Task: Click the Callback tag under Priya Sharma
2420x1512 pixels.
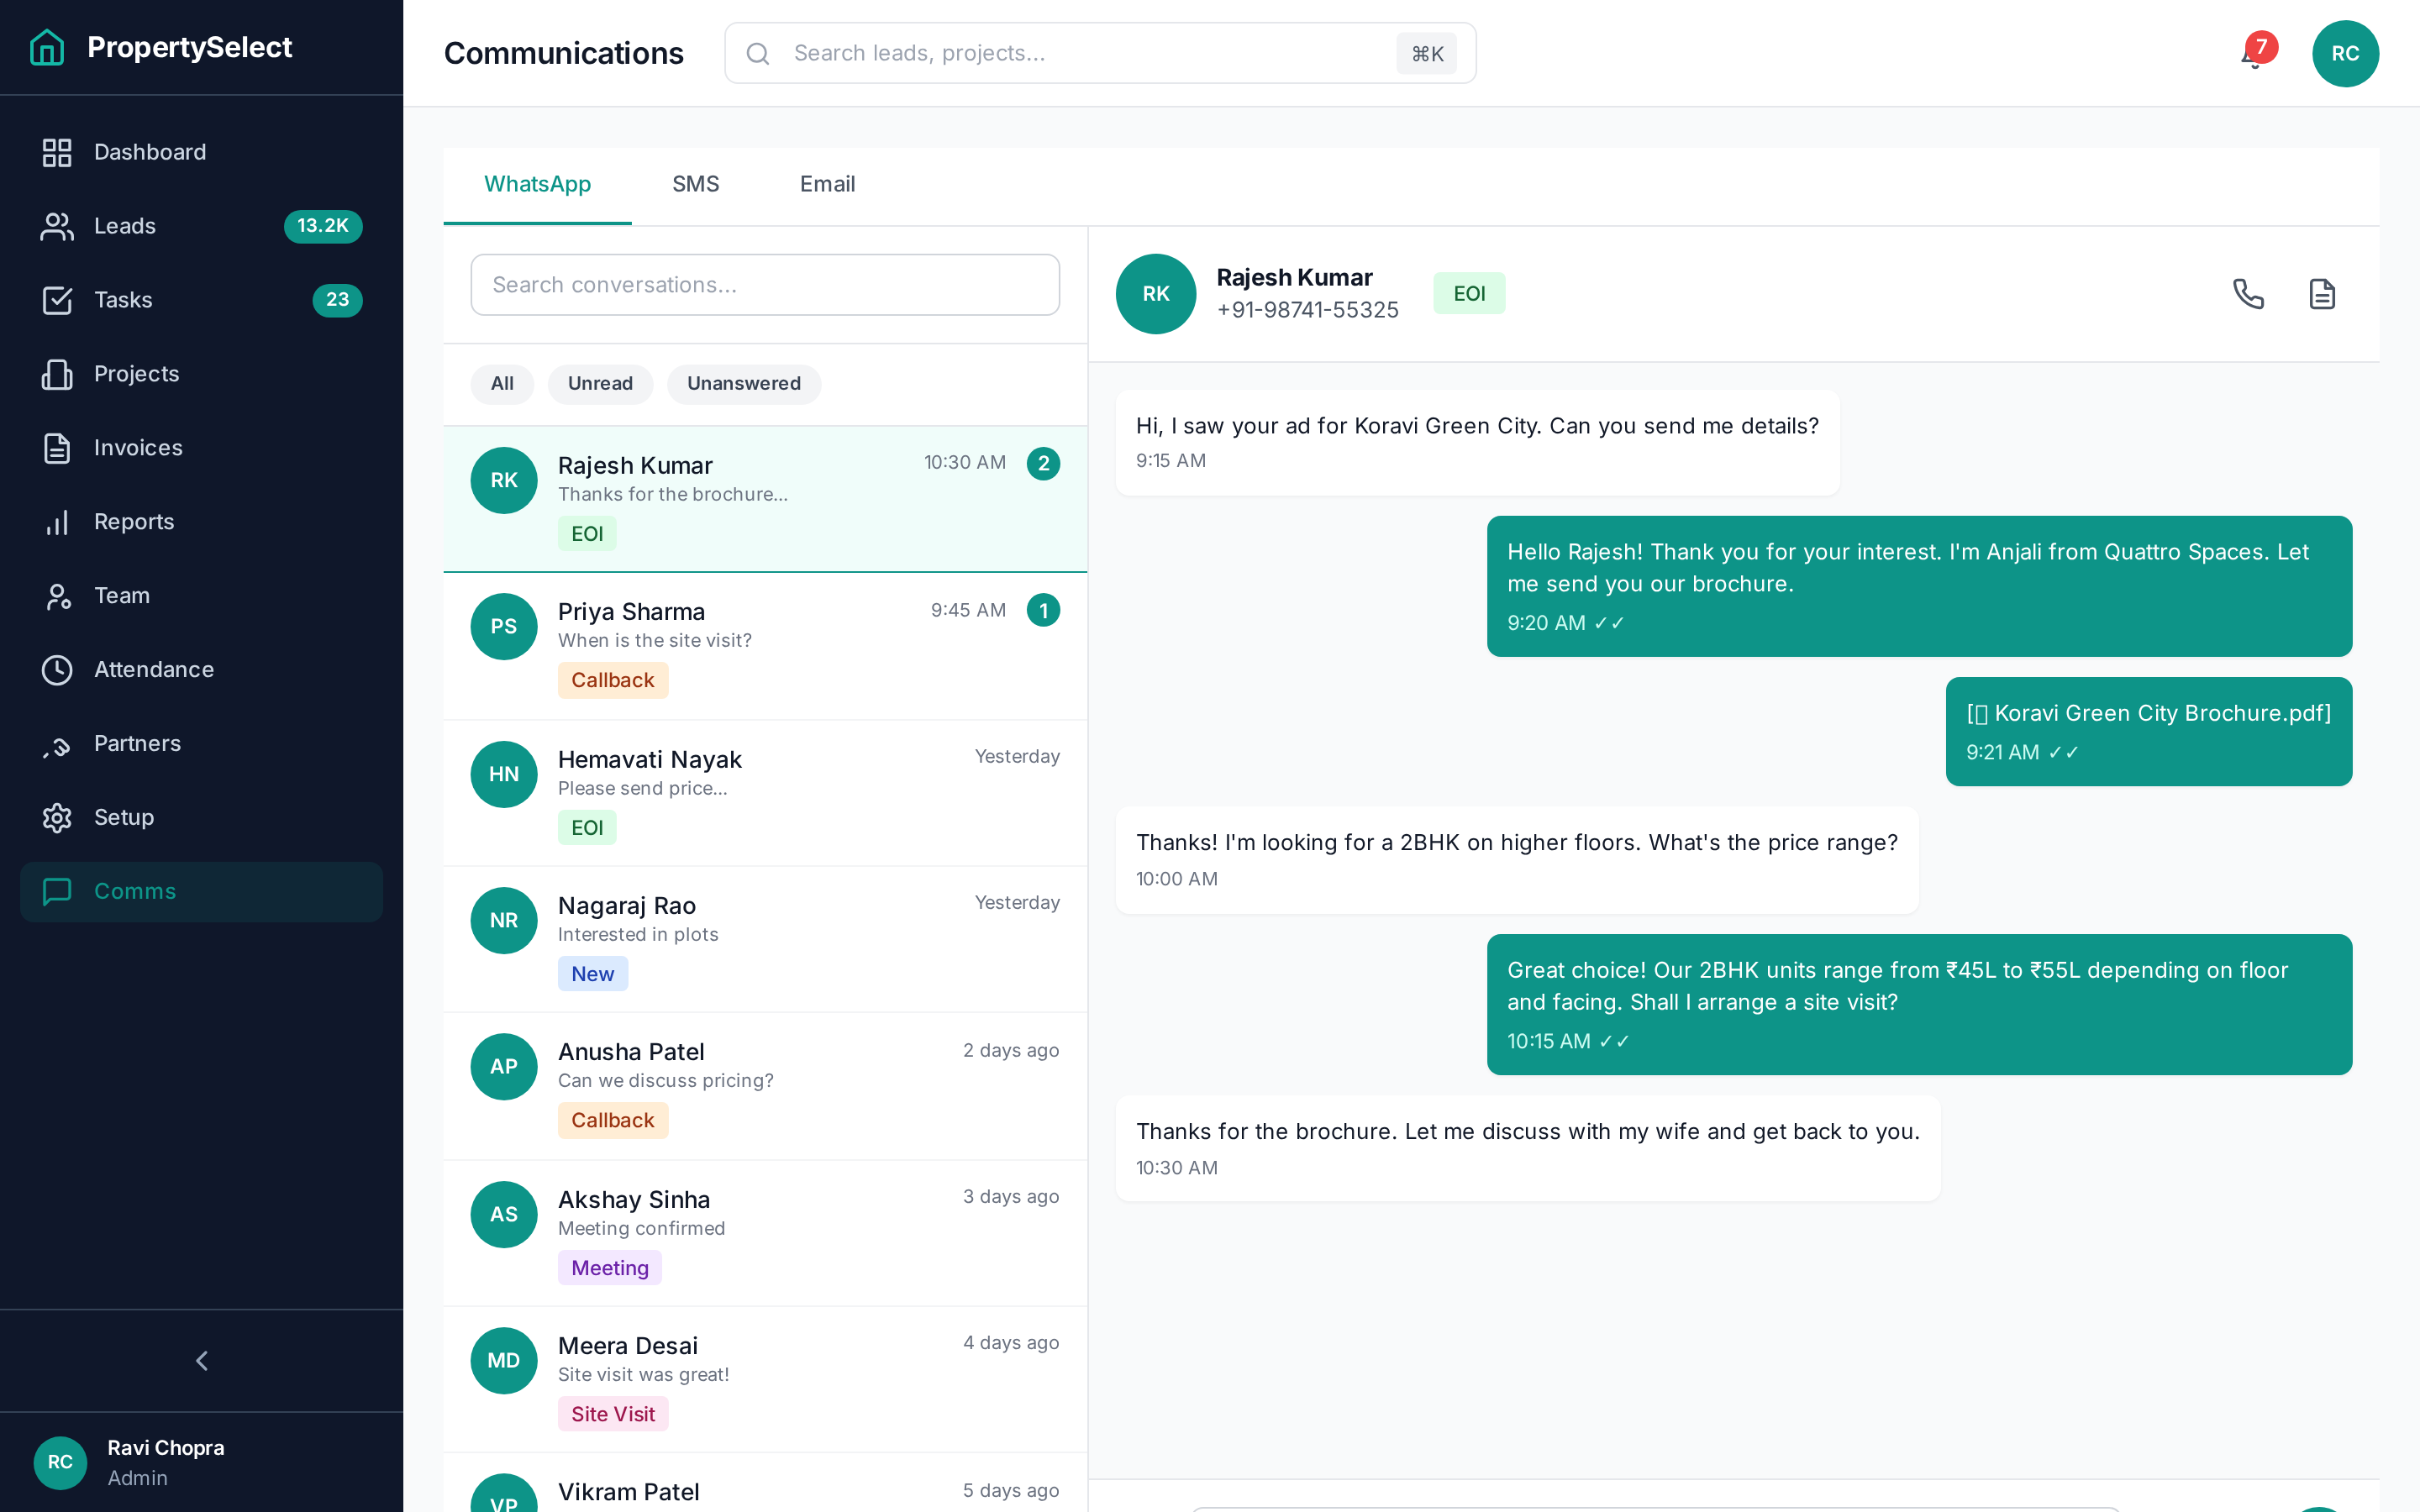Action: click(x=613, y=681)
